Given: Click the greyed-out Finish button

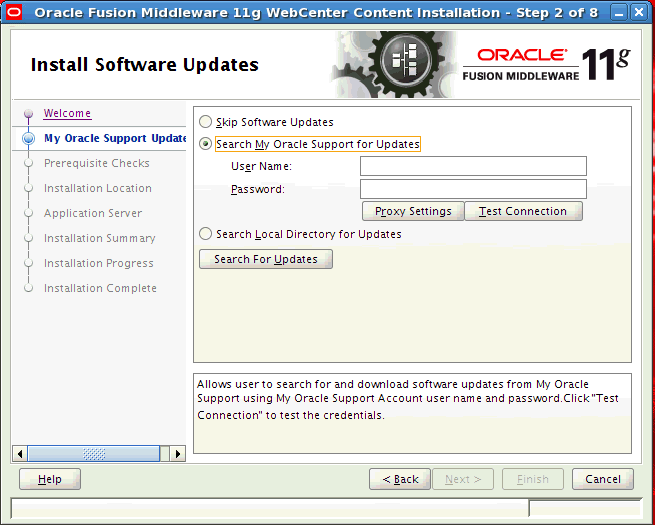Looking at the screenshot, I should click(533, 479).
